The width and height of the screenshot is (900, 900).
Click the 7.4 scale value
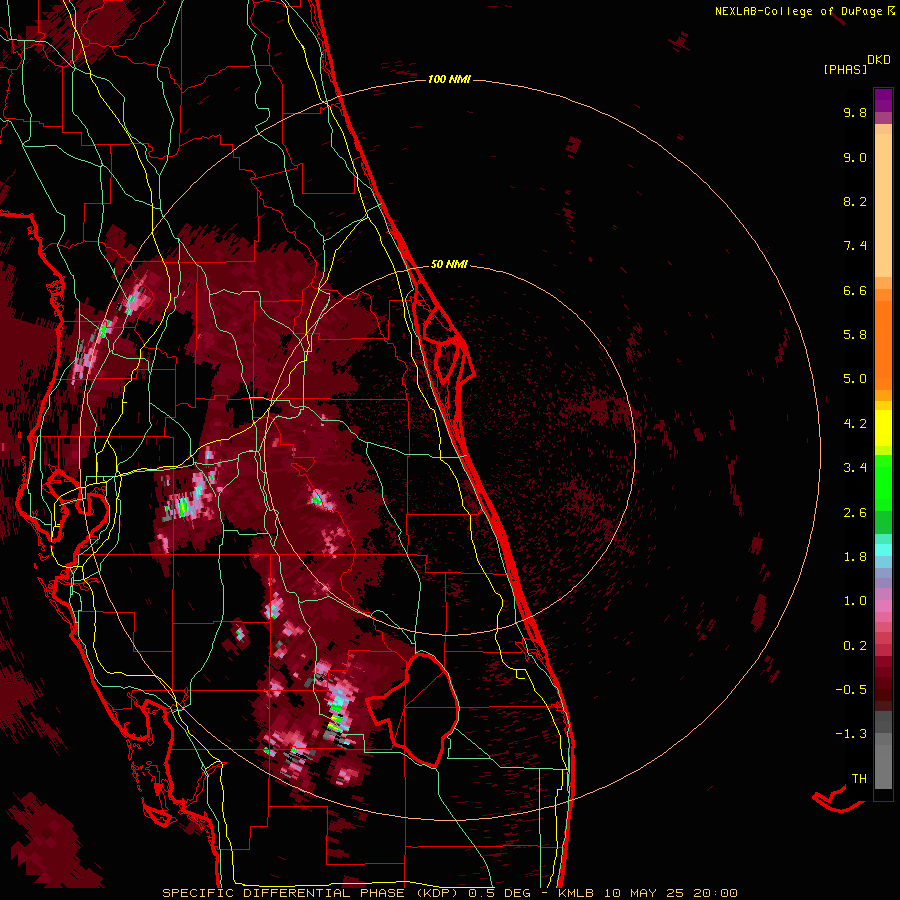coord(855,246)
